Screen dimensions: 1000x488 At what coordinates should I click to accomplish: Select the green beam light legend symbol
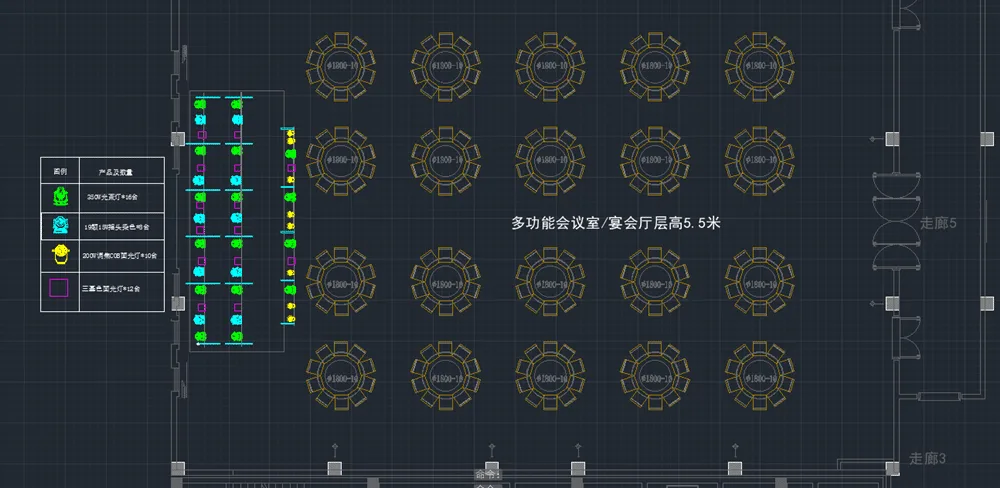tap(60, 197)
